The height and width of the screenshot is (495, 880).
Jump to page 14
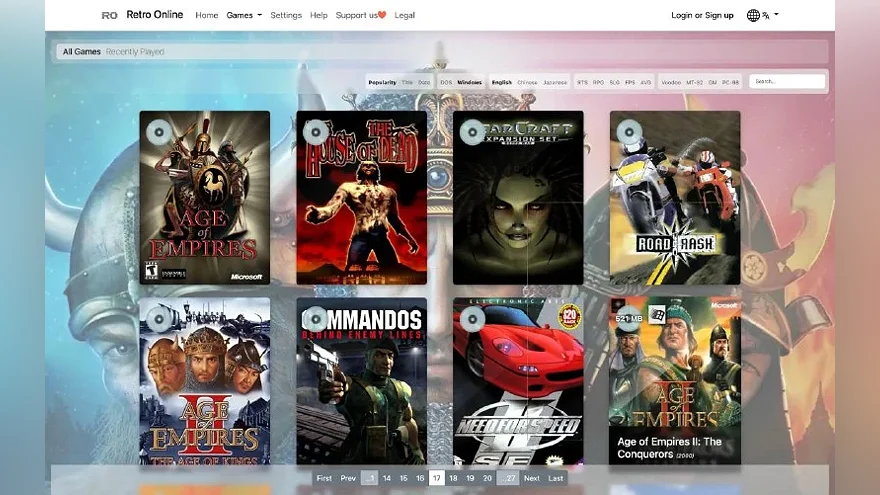pos(387,478)
